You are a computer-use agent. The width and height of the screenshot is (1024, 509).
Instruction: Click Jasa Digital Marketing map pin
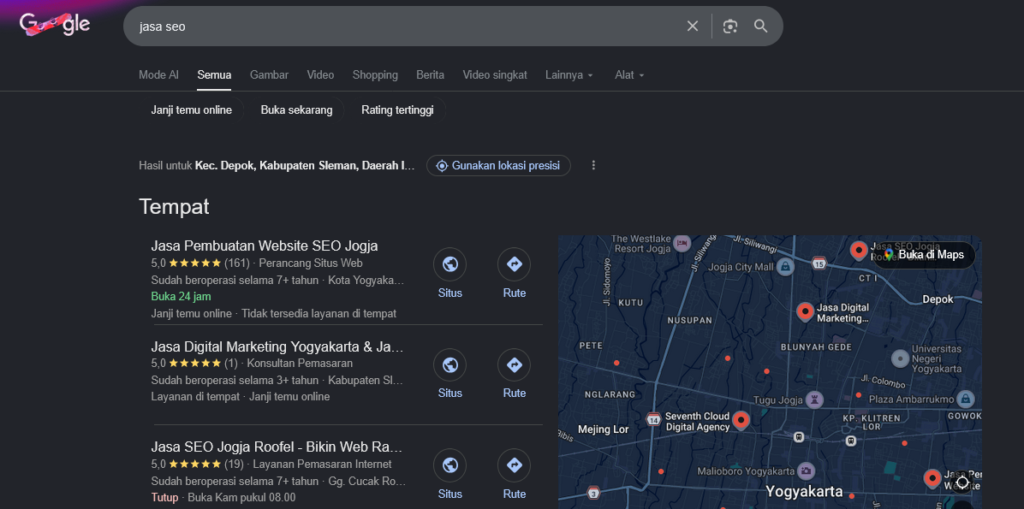pos(805,310)
